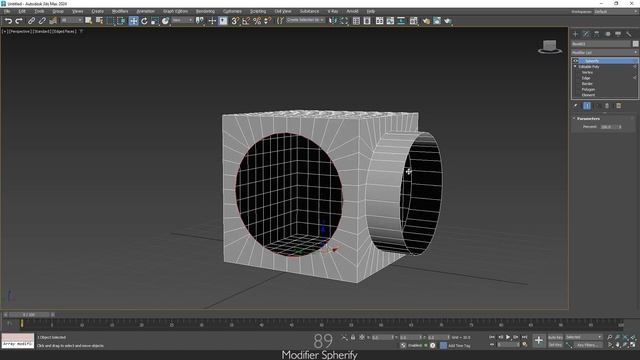Open the Reference Coordinate System dropdown
The height and width of the screenshot is (360, 640).
click(182, 20)
